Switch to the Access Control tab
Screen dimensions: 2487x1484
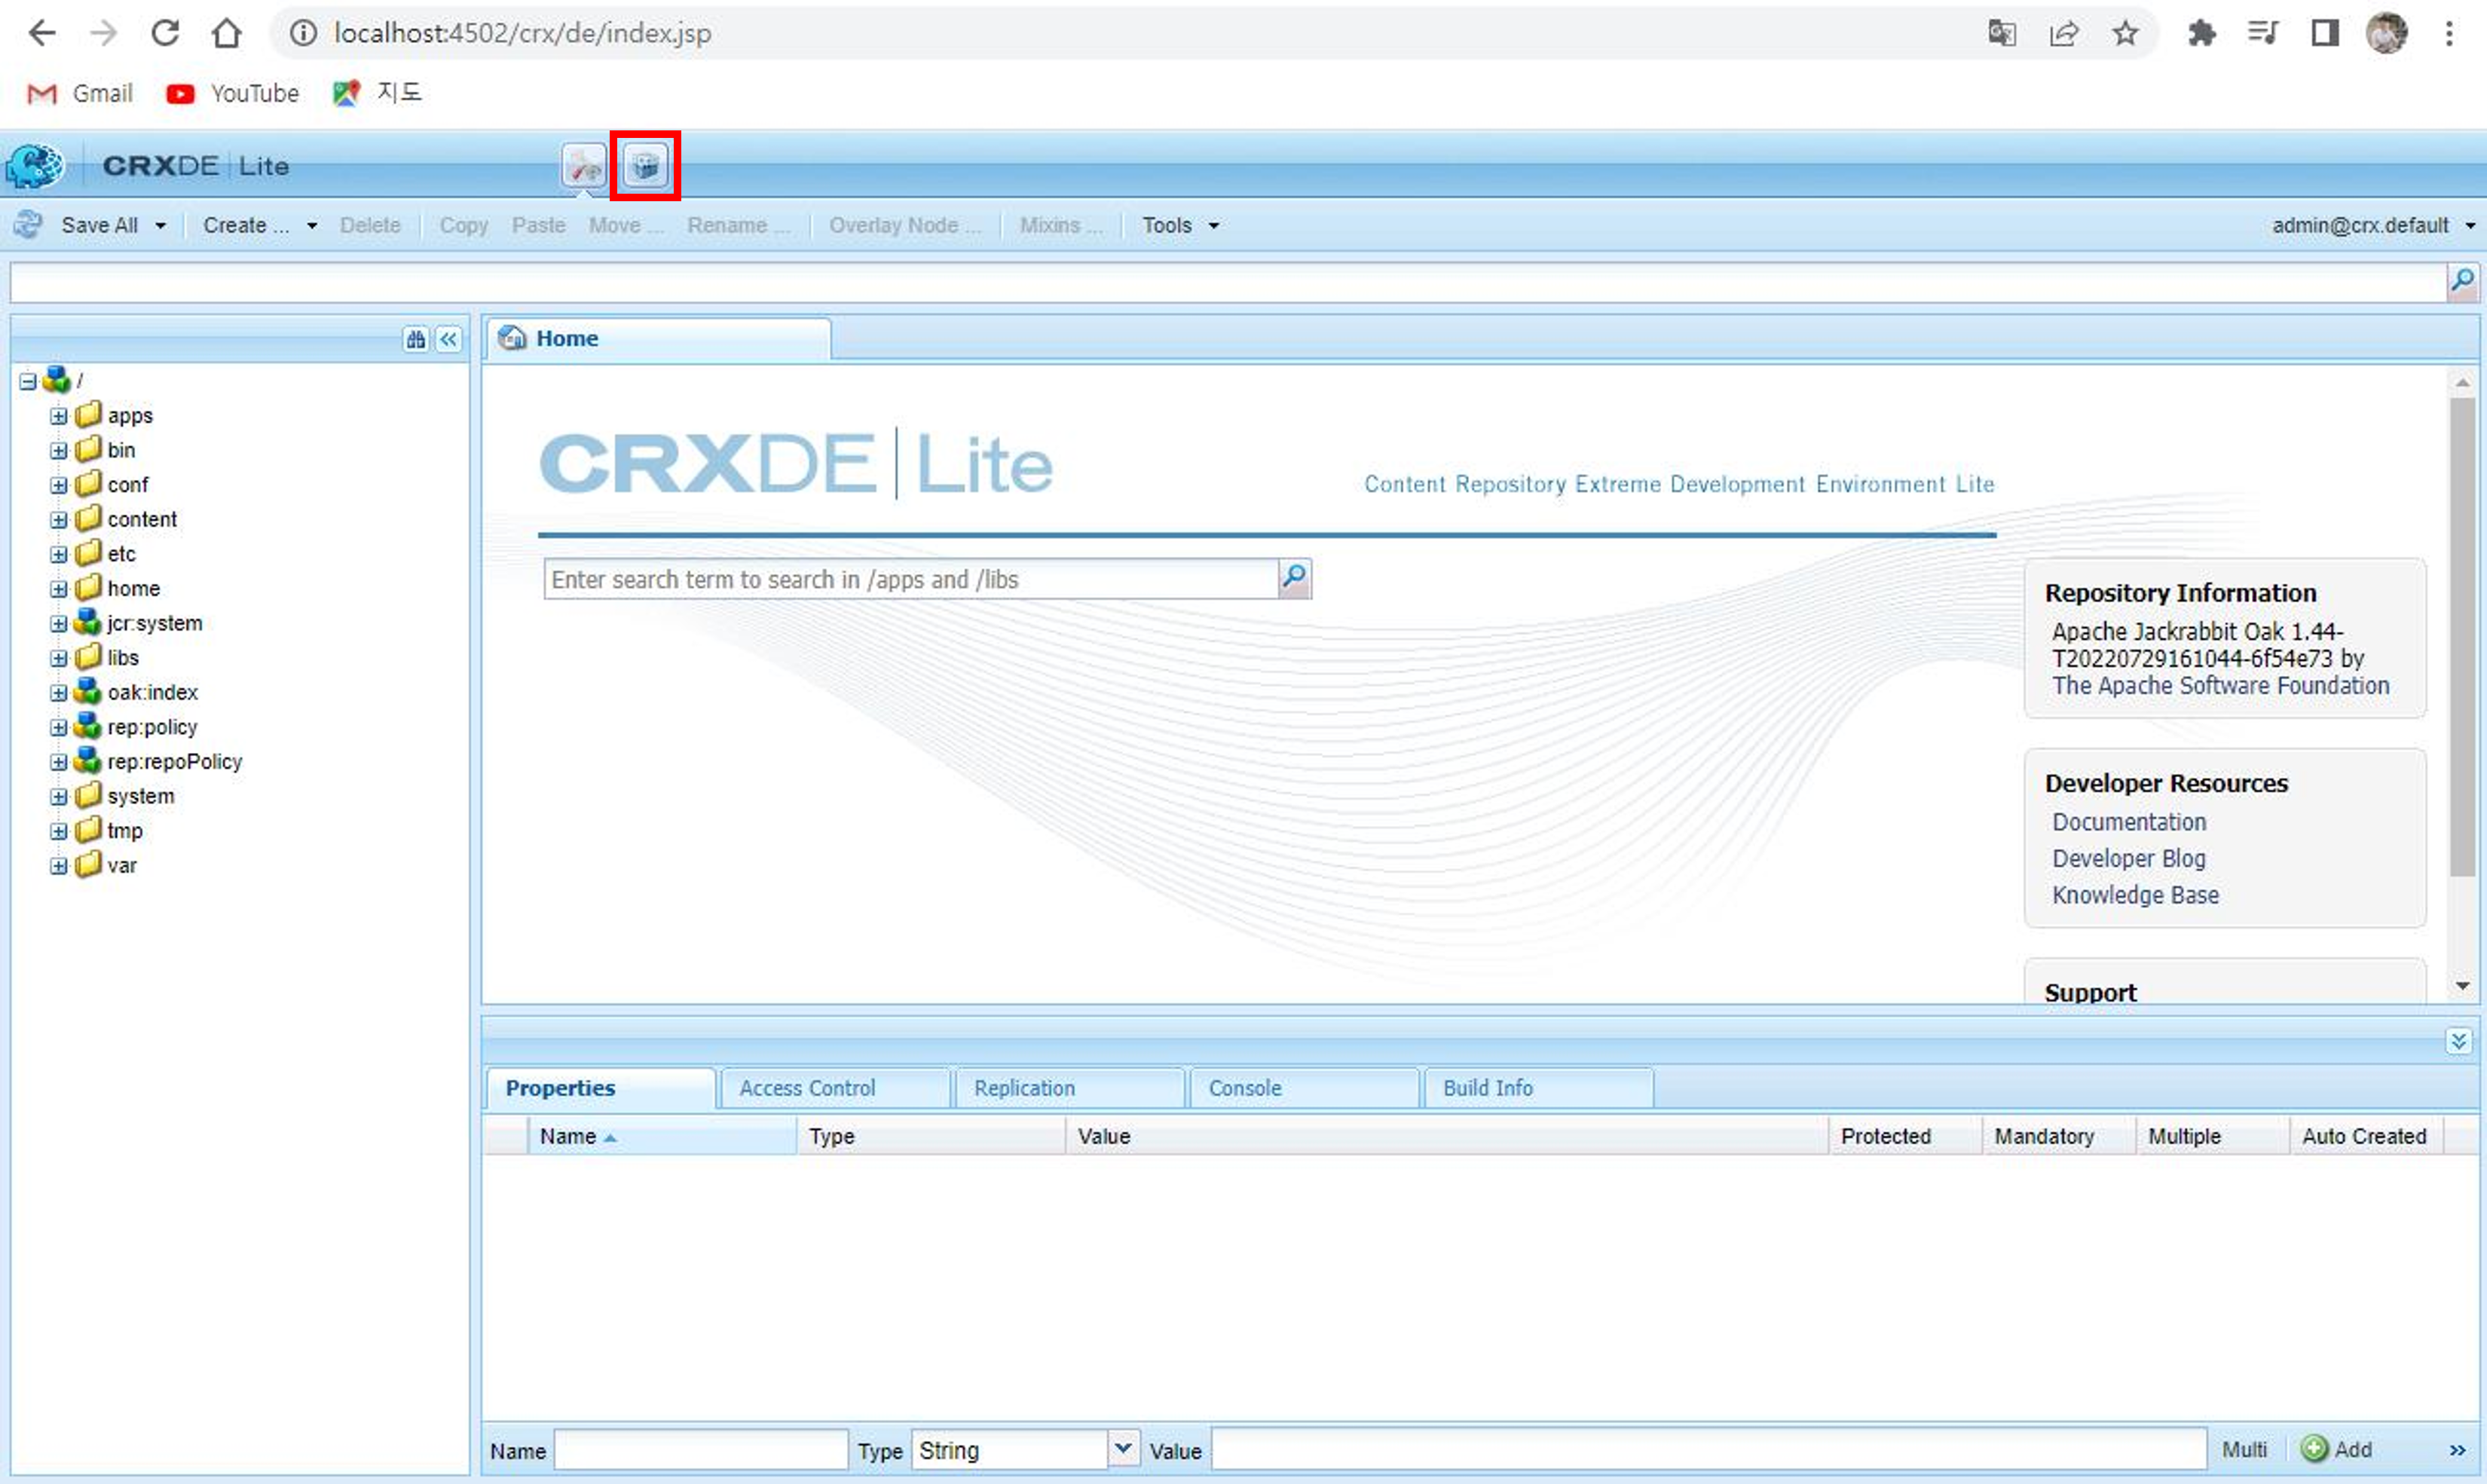coord(807,1088)
